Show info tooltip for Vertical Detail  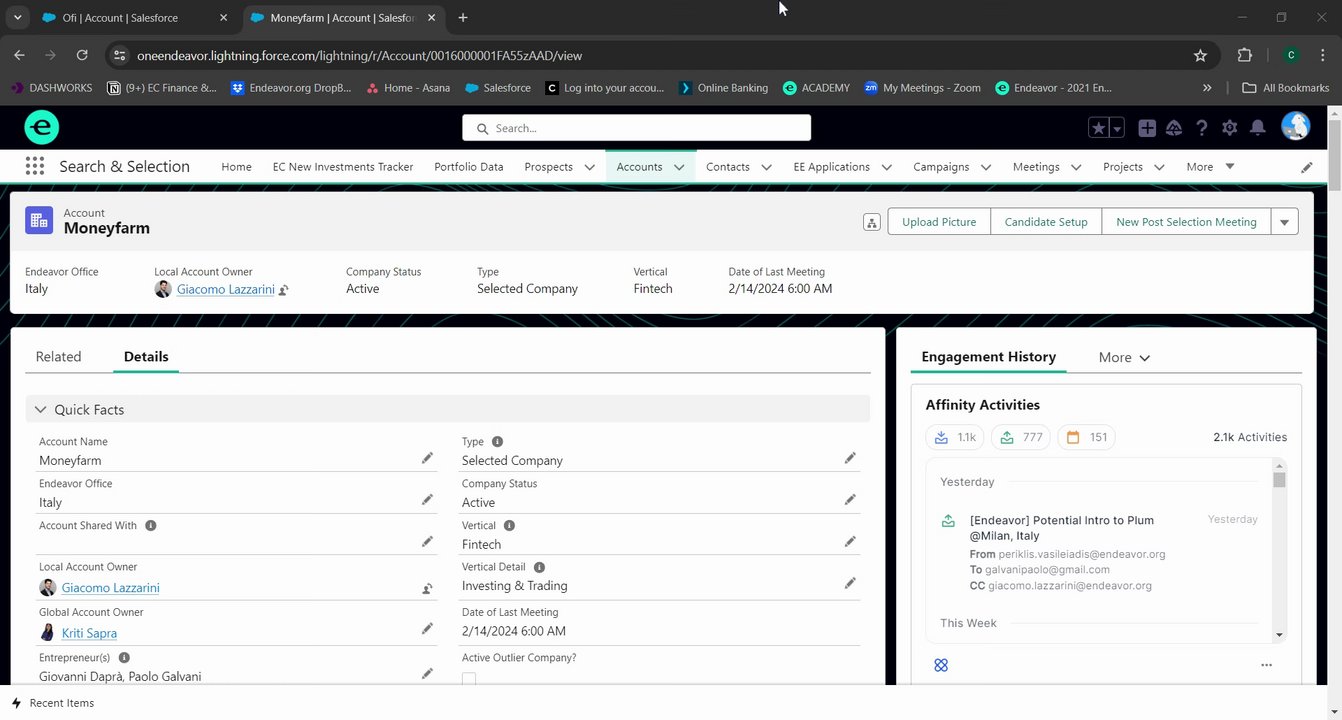[539, 567]
